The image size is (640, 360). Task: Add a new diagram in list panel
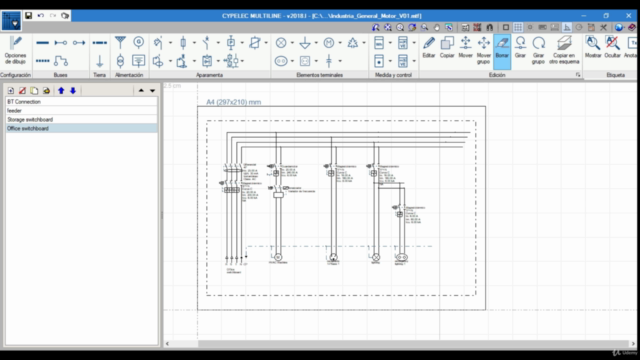click(11, 91)
